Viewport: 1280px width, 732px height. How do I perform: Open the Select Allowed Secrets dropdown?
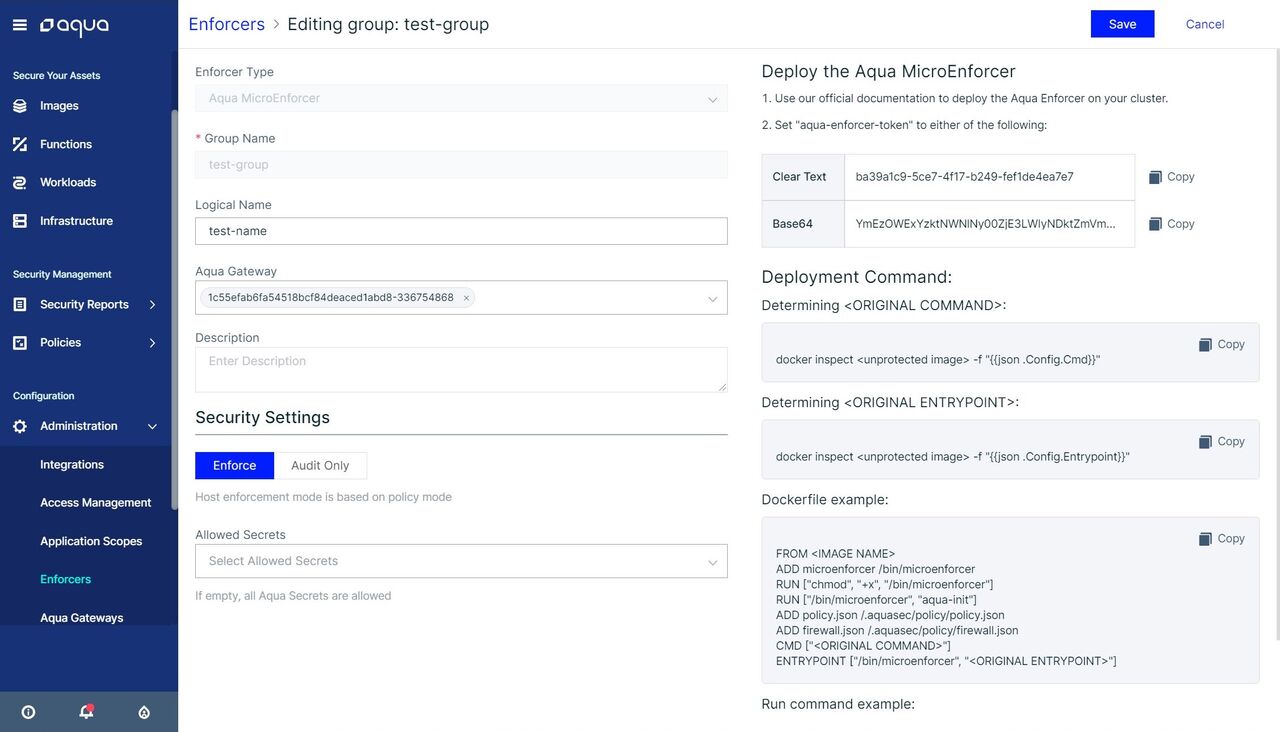pyautogui.click(x=461, y=561)
